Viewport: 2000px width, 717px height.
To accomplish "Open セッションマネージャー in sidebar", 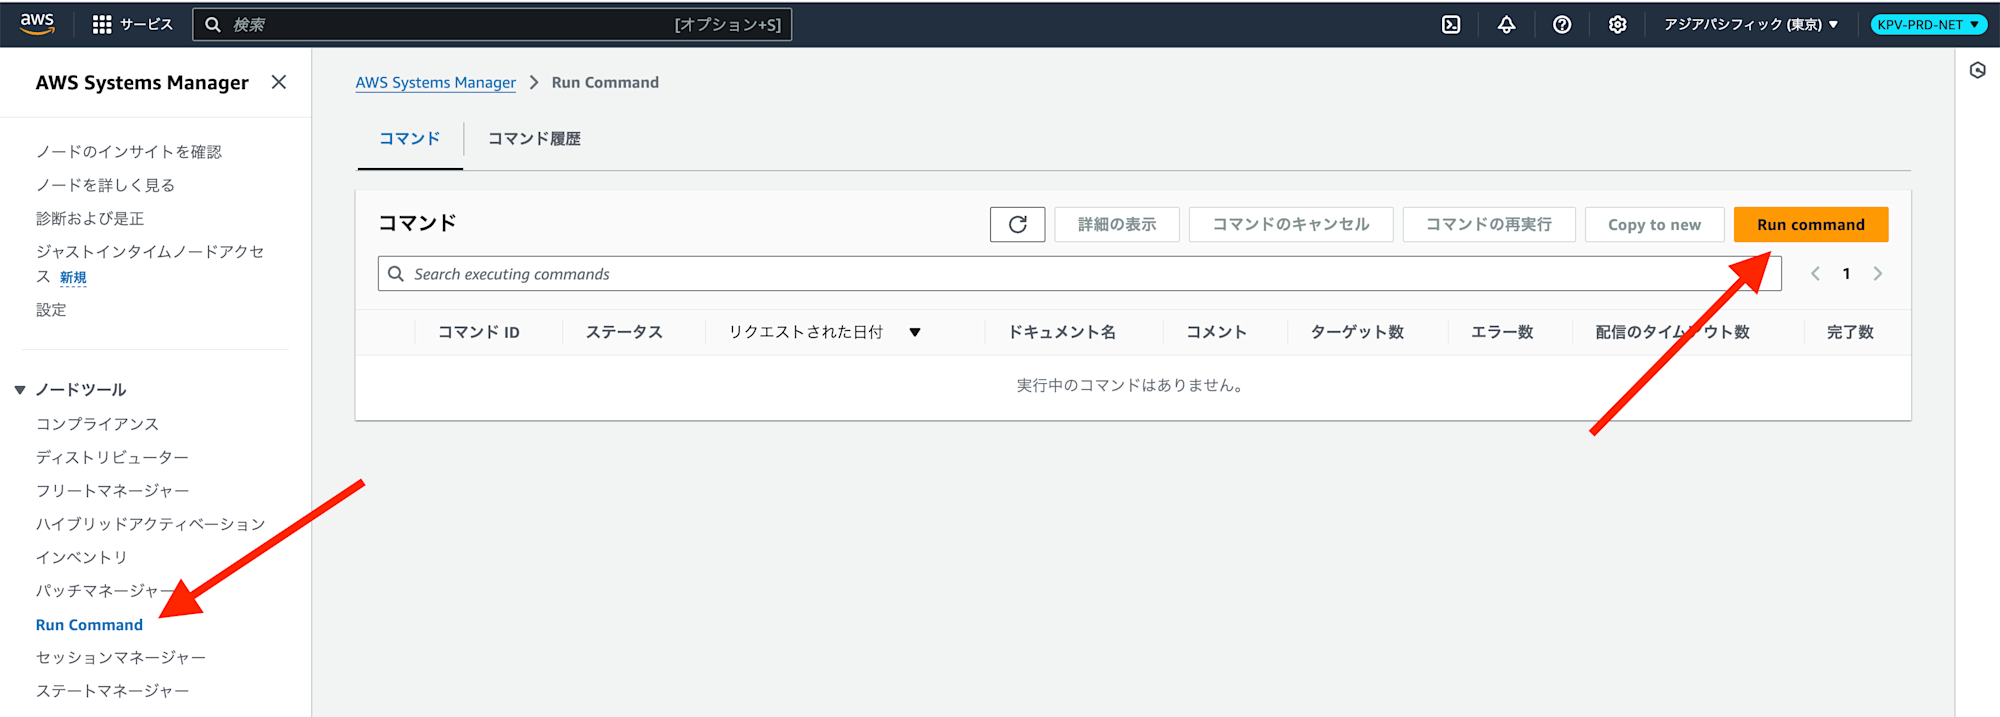I will [121, 657].
